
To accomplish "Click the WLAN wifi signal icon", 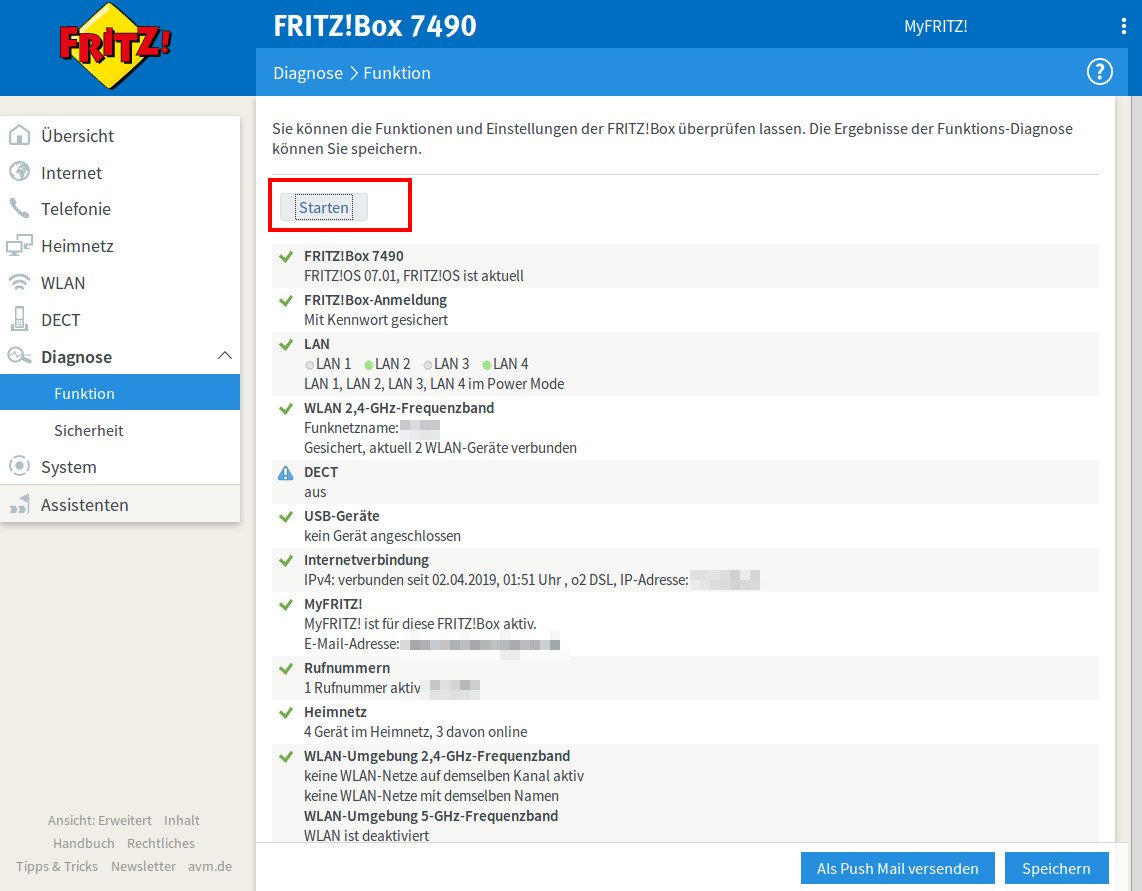I will click(20, 283).
